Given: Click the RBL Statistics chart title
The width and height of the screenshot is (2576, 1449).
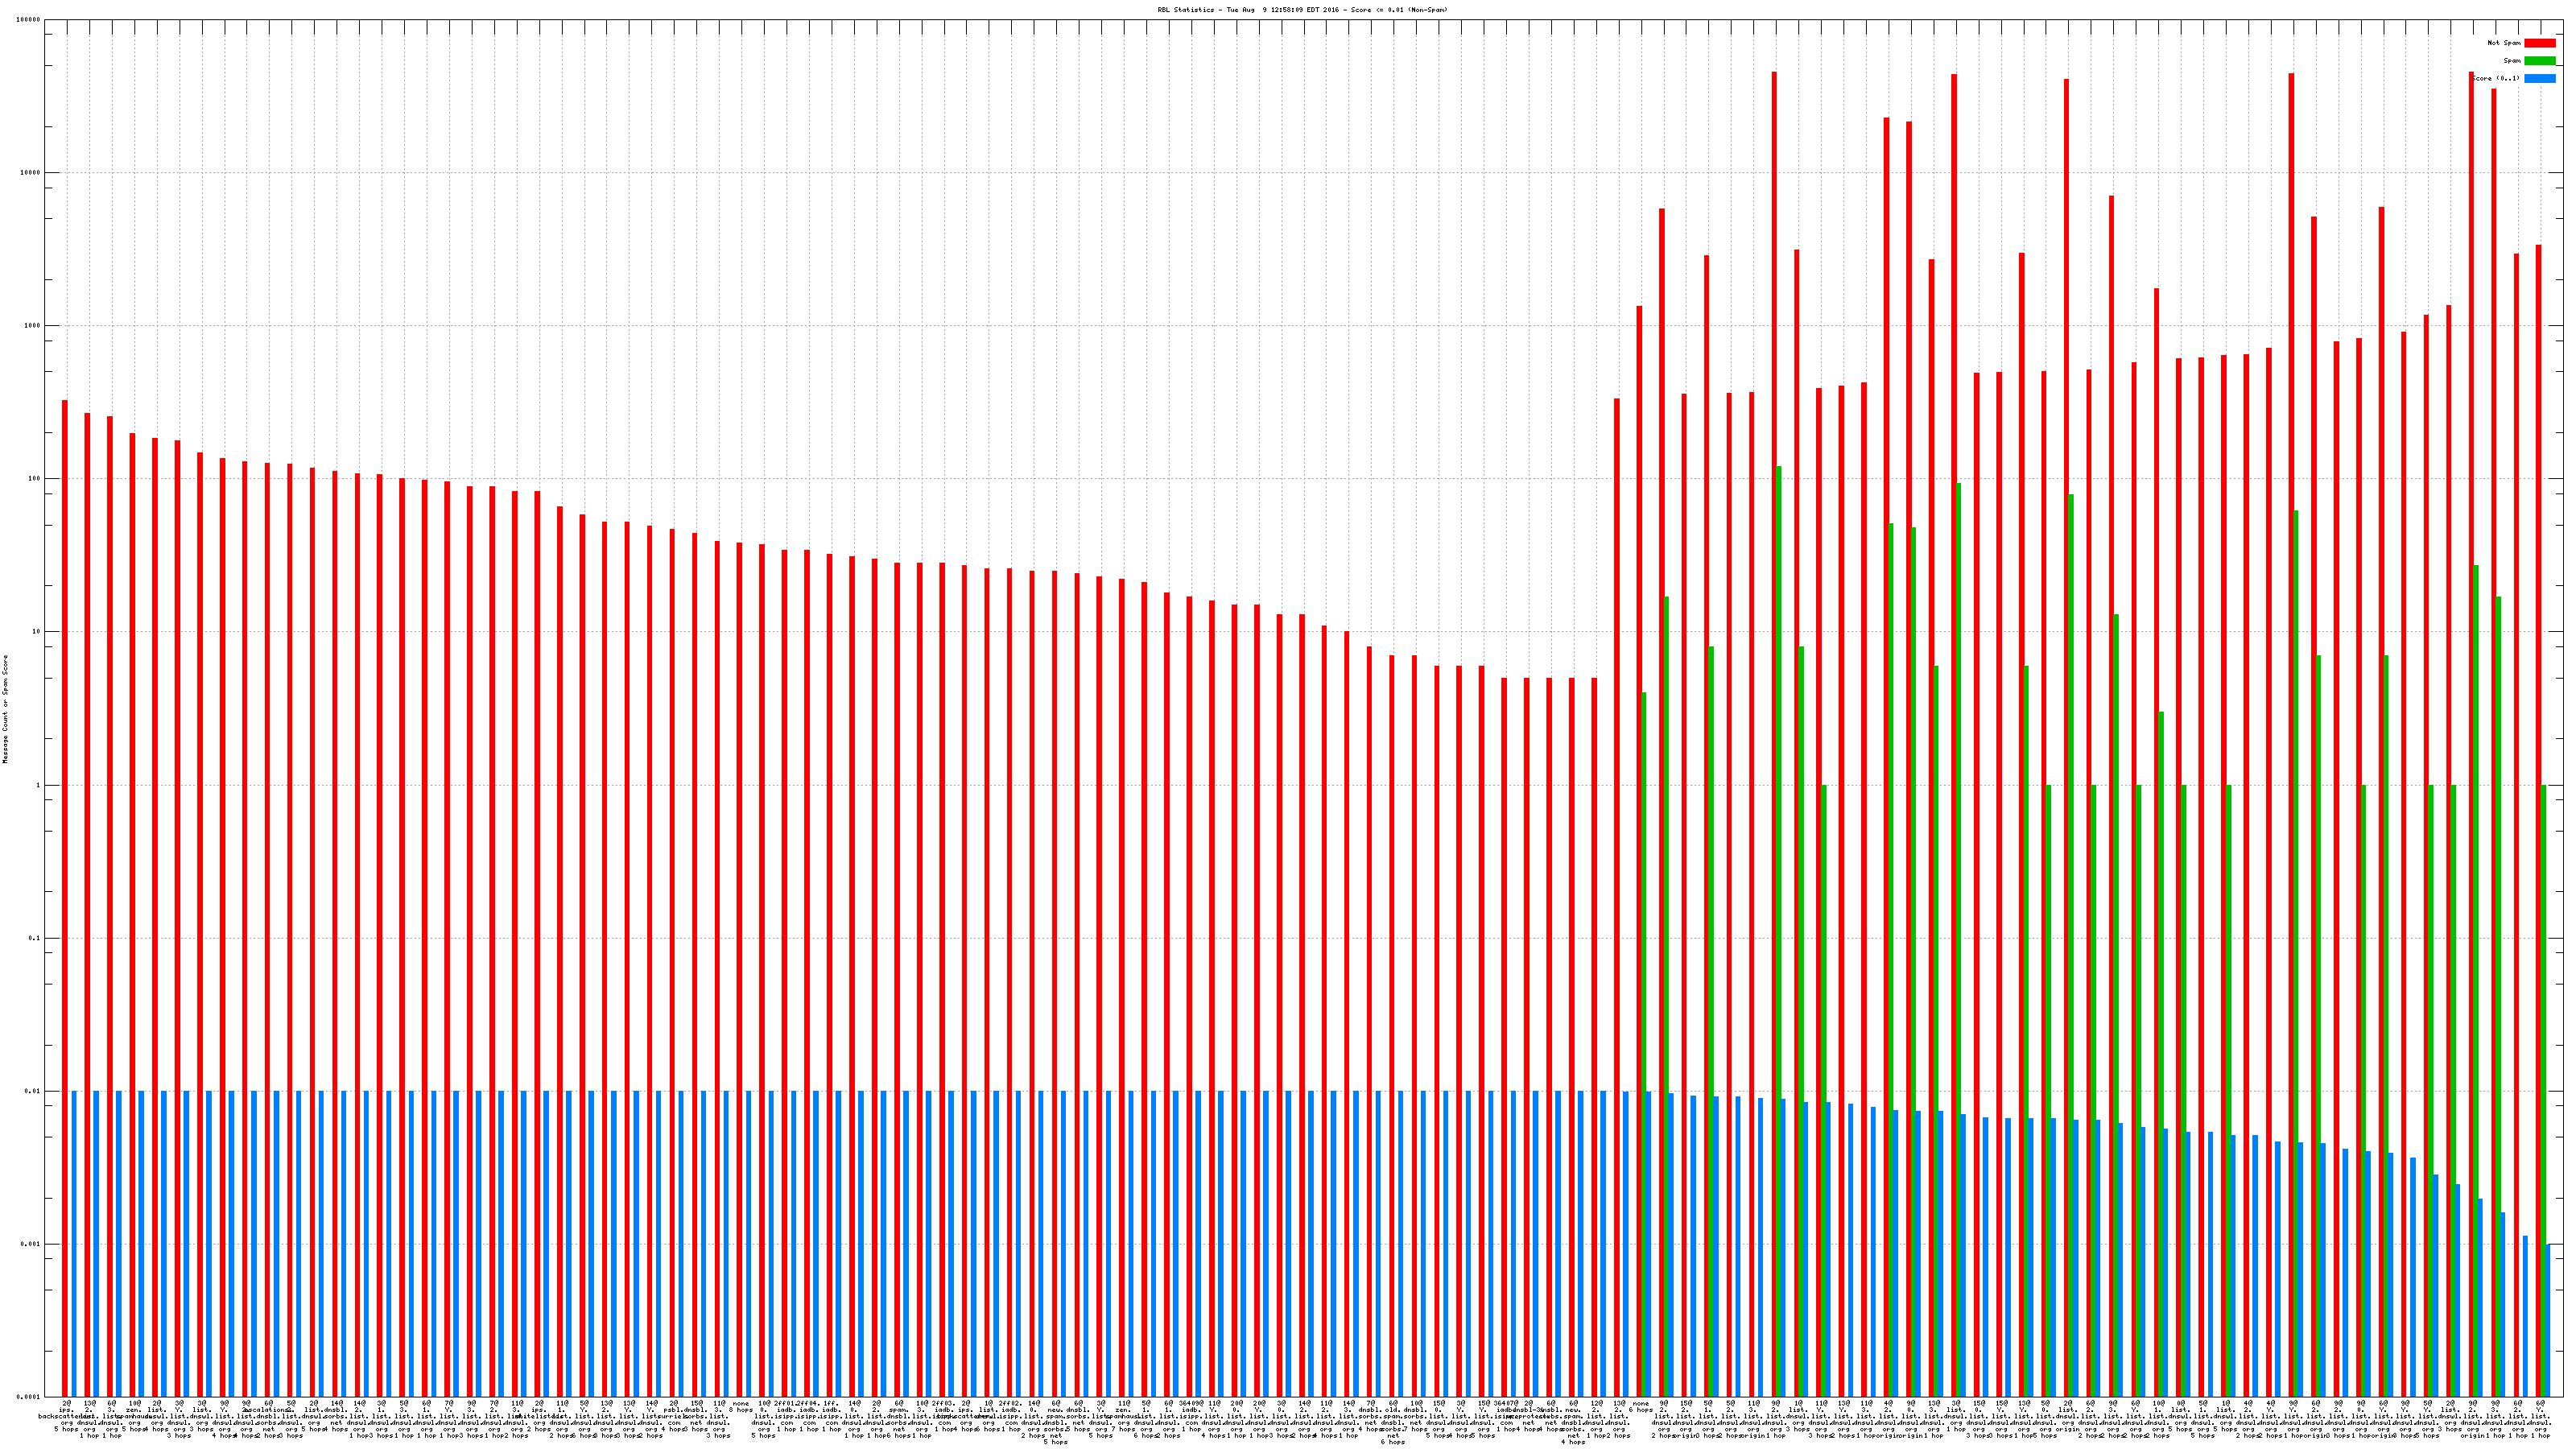Looking at the screenshot, I should pyautogui.click(x=1302, y=10).
